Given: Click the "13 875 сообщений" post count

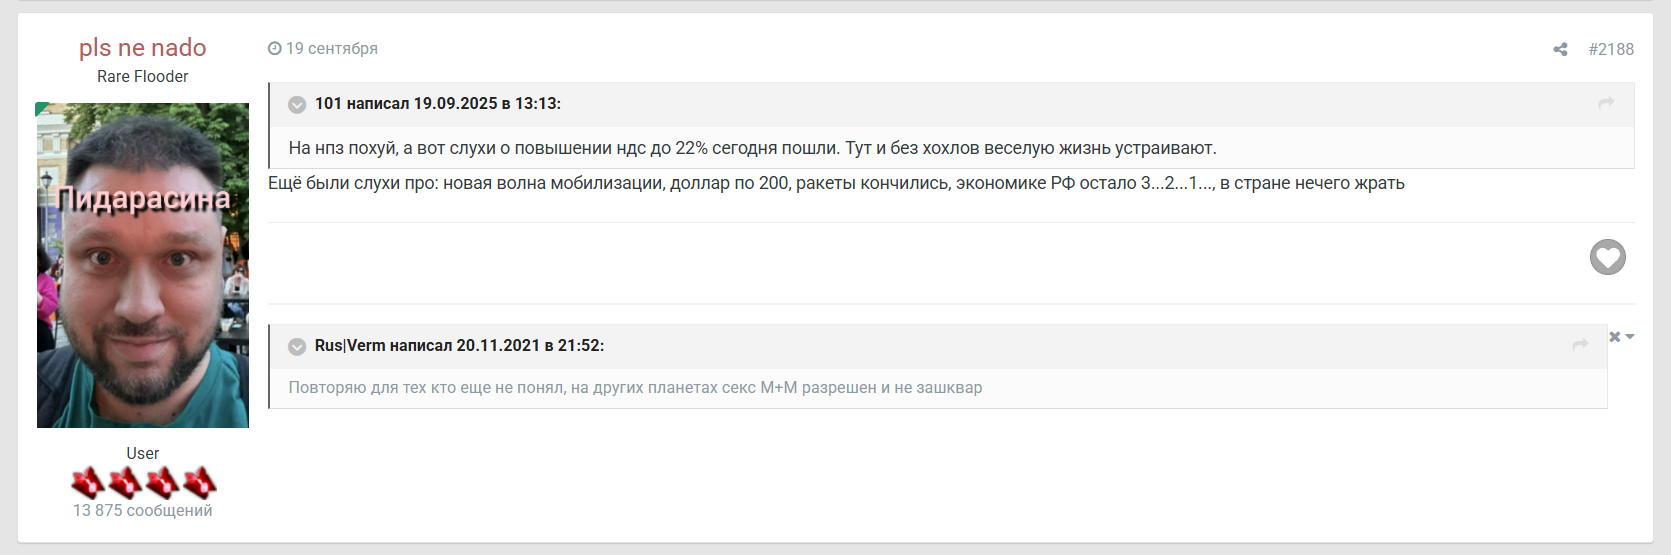Looking at the screenshot, I should (x=143, y=511).
